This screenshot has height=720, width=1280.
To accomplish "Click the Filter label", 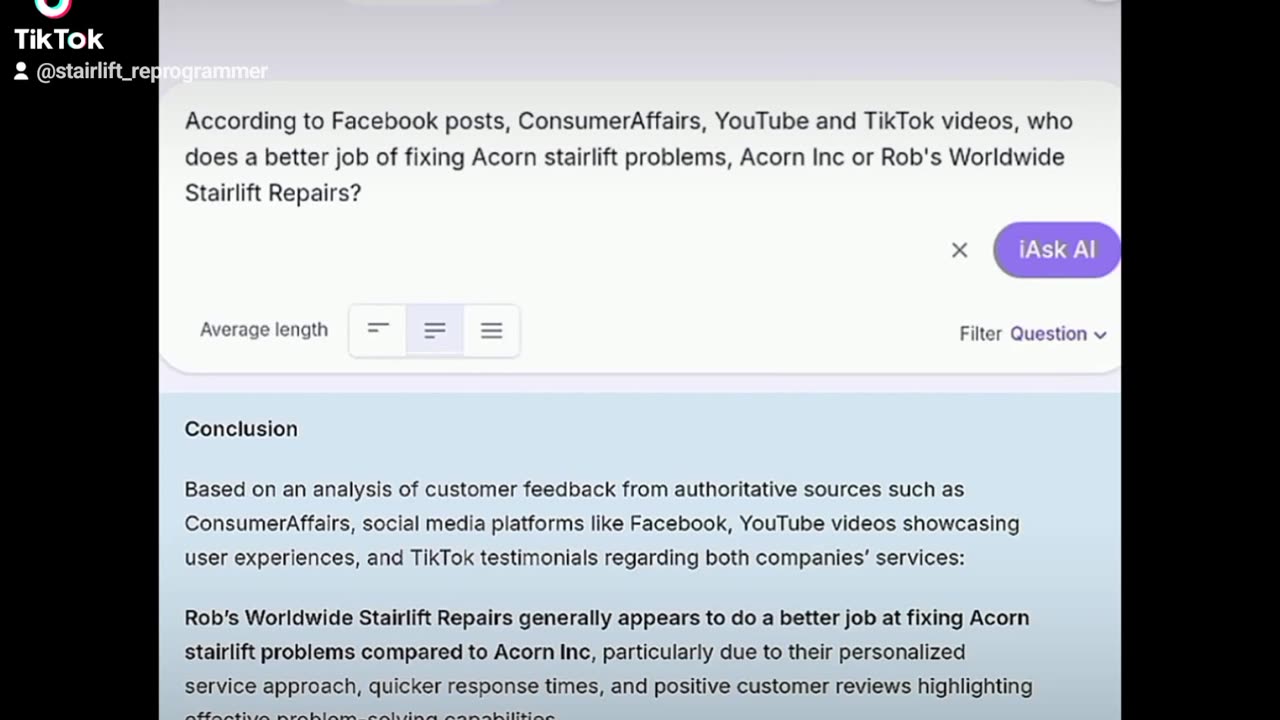I will tap(980, 334).
